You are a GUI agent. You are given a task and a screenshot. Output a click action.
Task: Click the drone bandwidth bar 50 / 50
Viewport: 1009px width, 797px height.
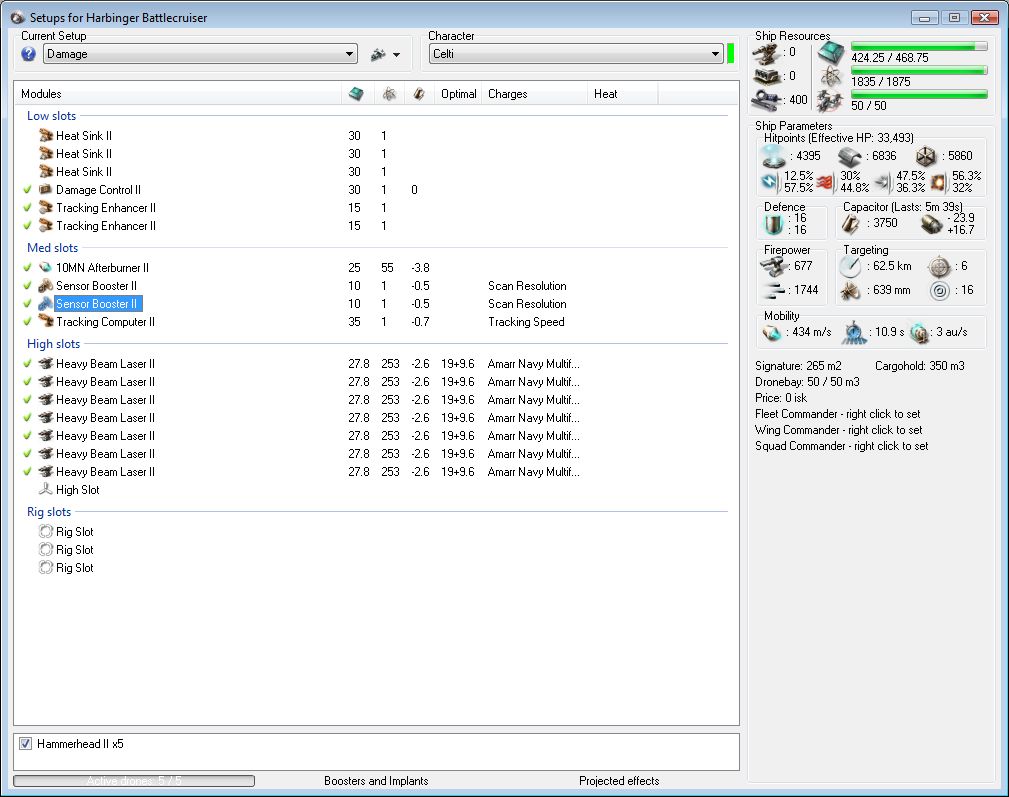(x=919, y=95)
